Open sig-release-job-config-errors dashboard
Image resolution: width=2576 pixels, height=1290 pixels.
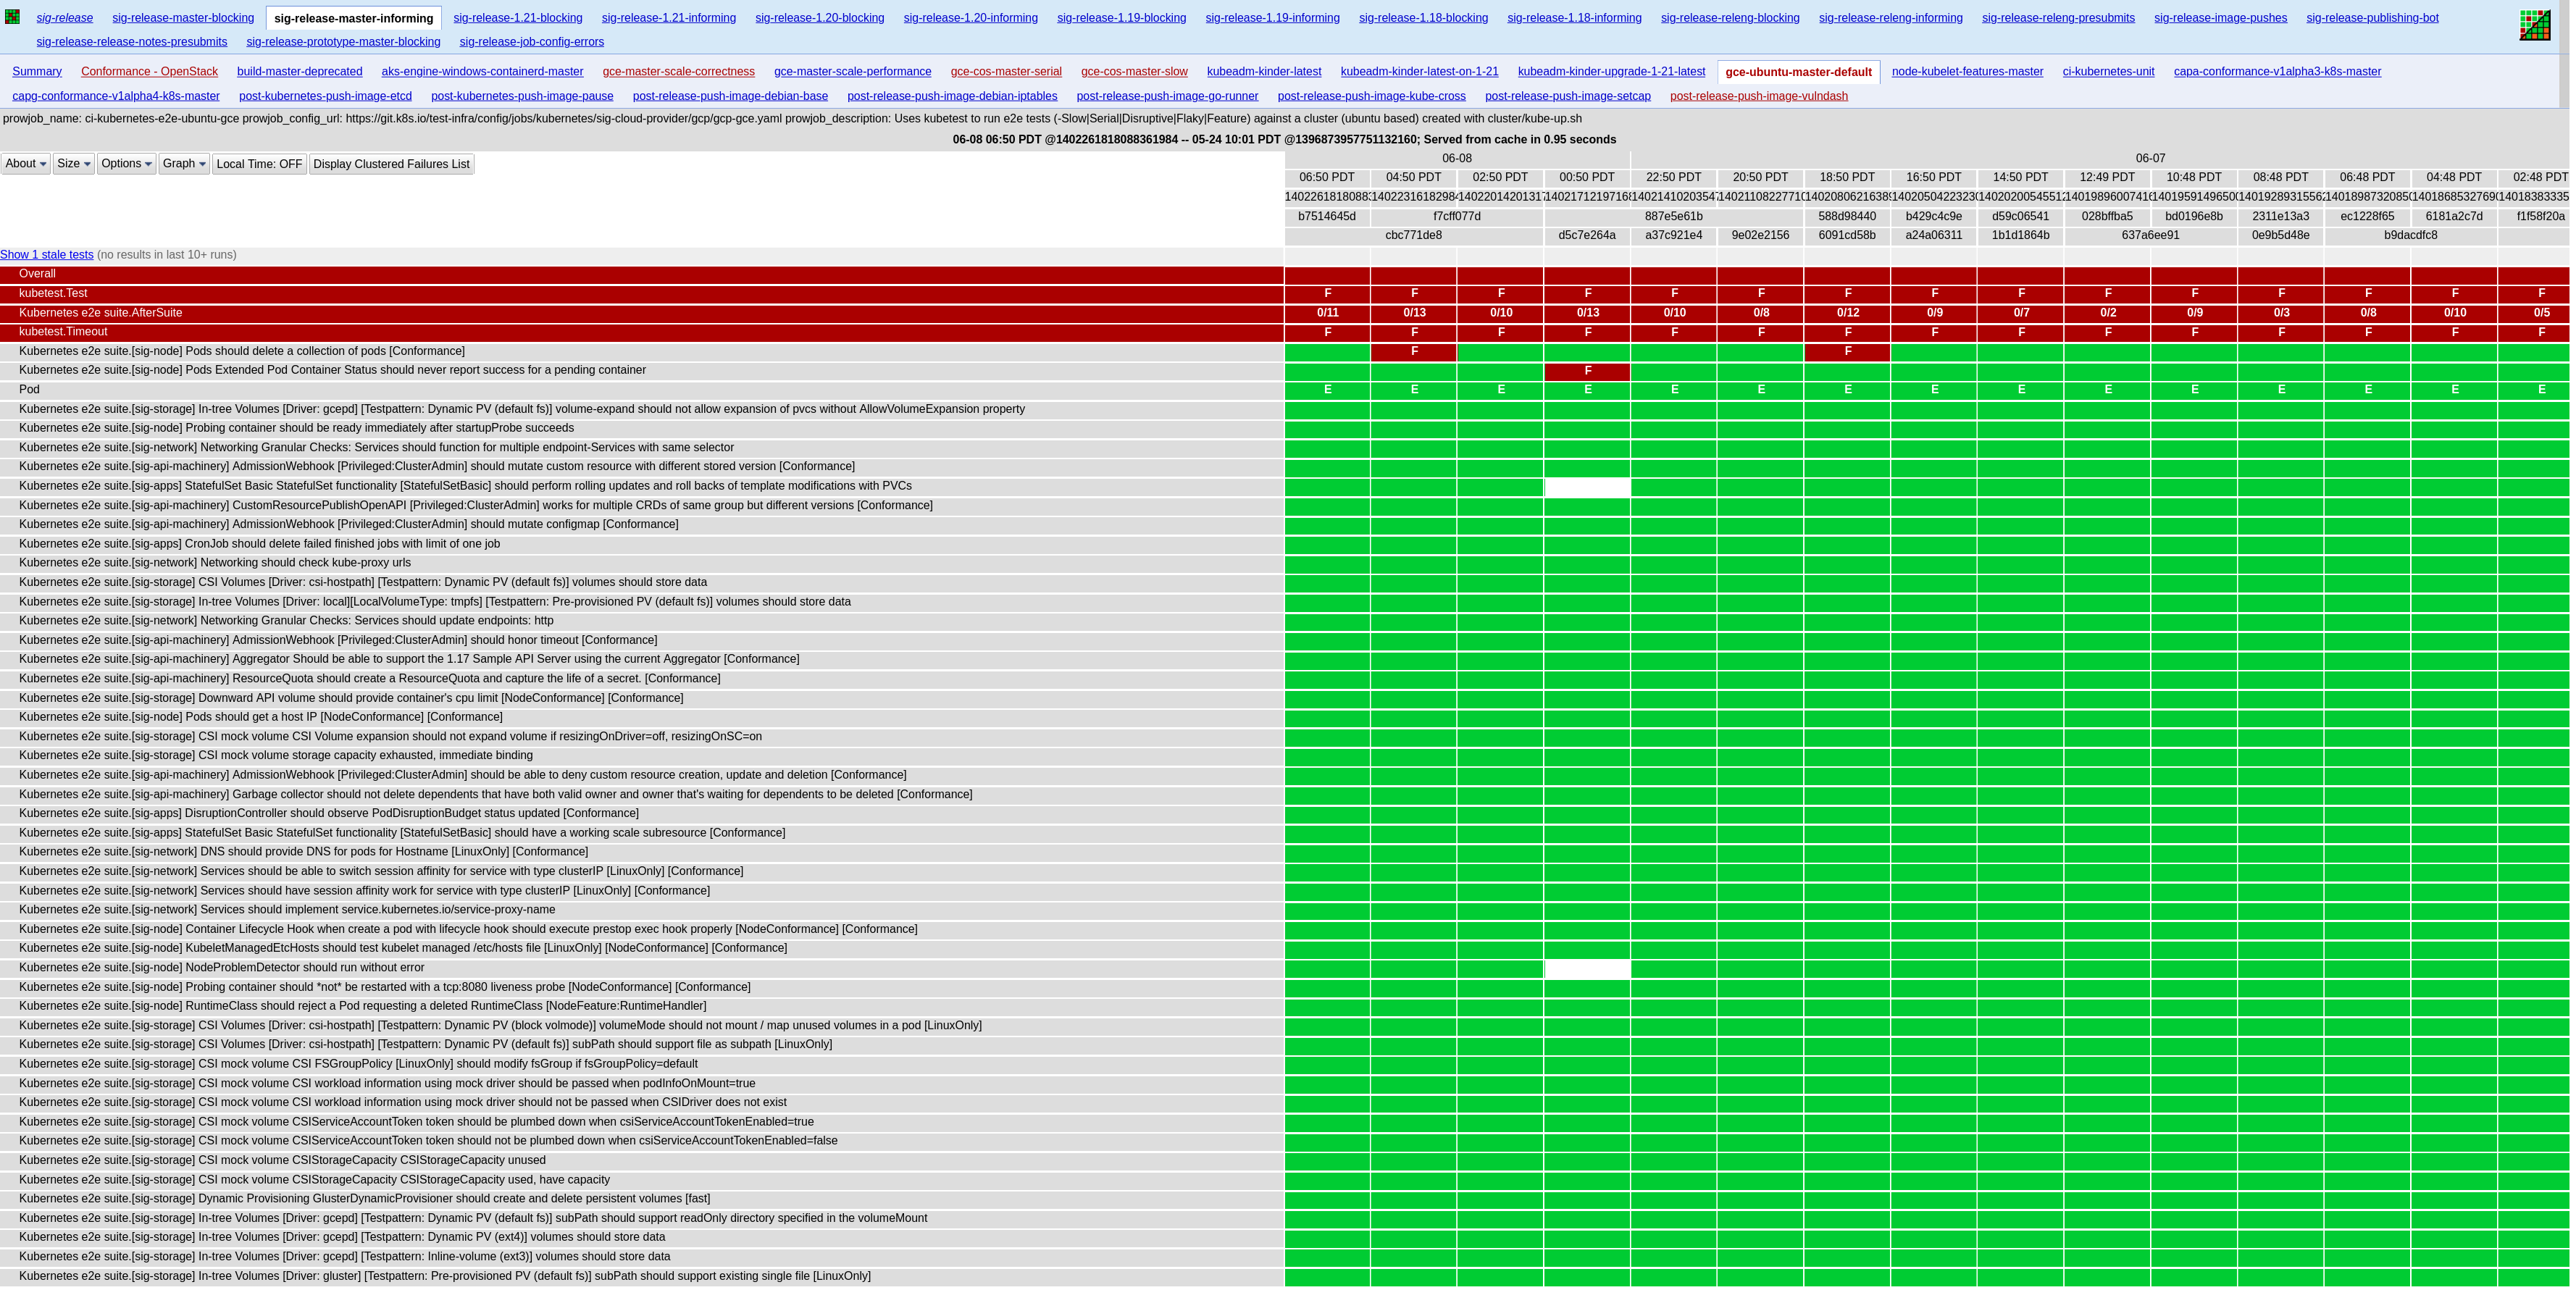(x=532, y=42)
